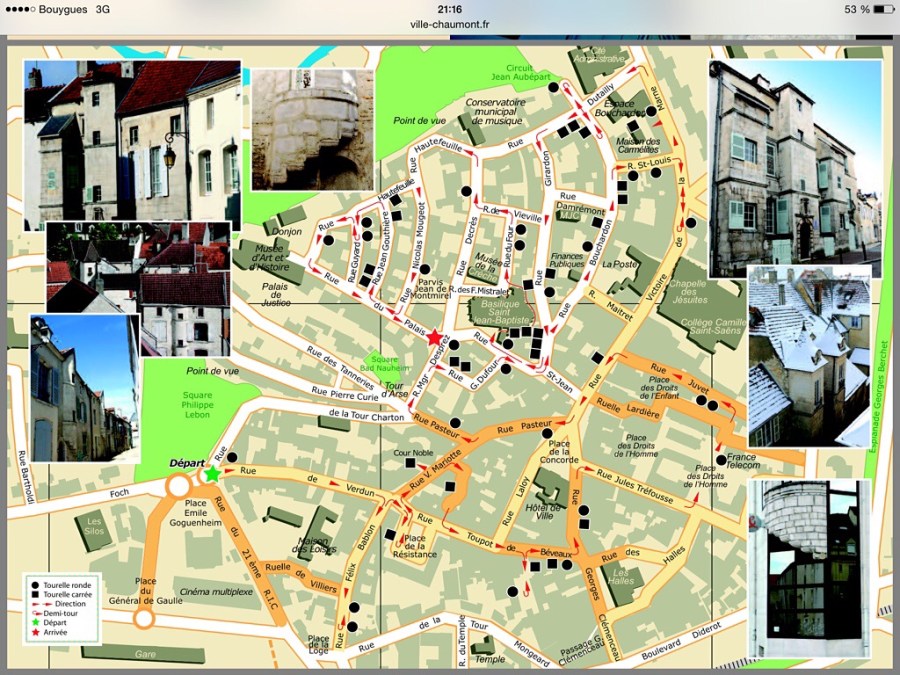Tap the red Arrivée star on the map
The width and height of the screenshot is (900, 675).
(x=434, y=338)
